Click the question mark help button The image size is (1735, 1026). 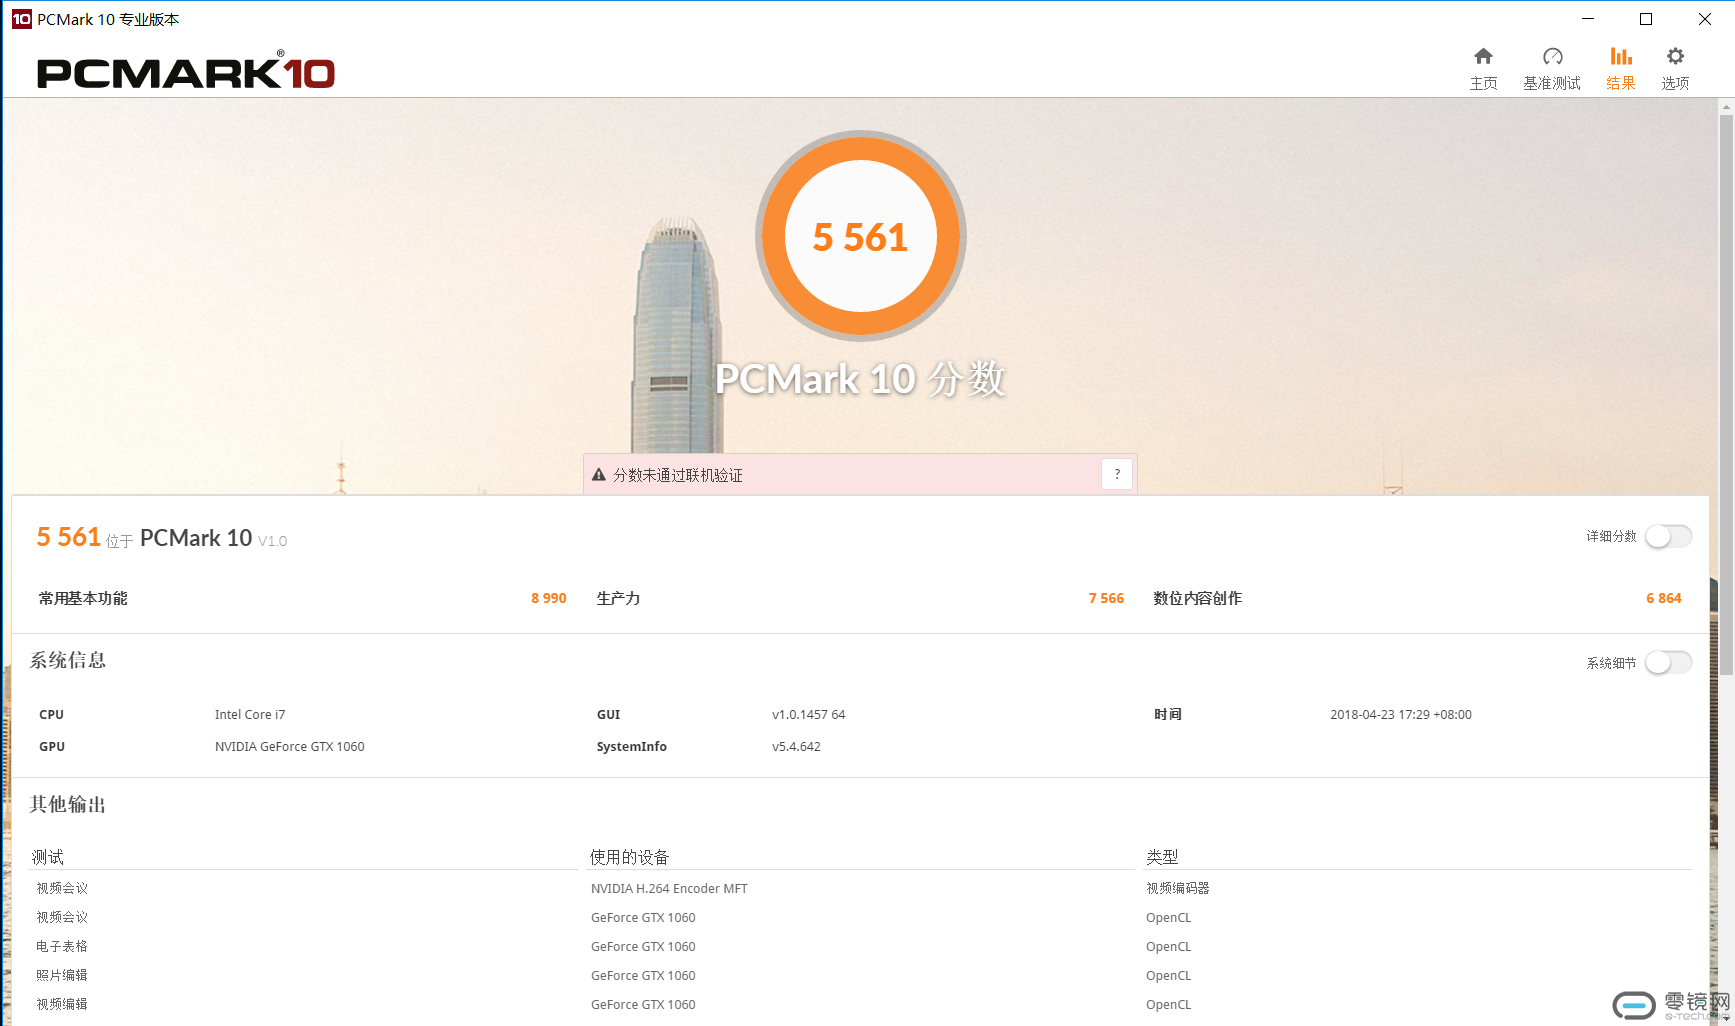pyautogui.click(x=1117, y=474)
